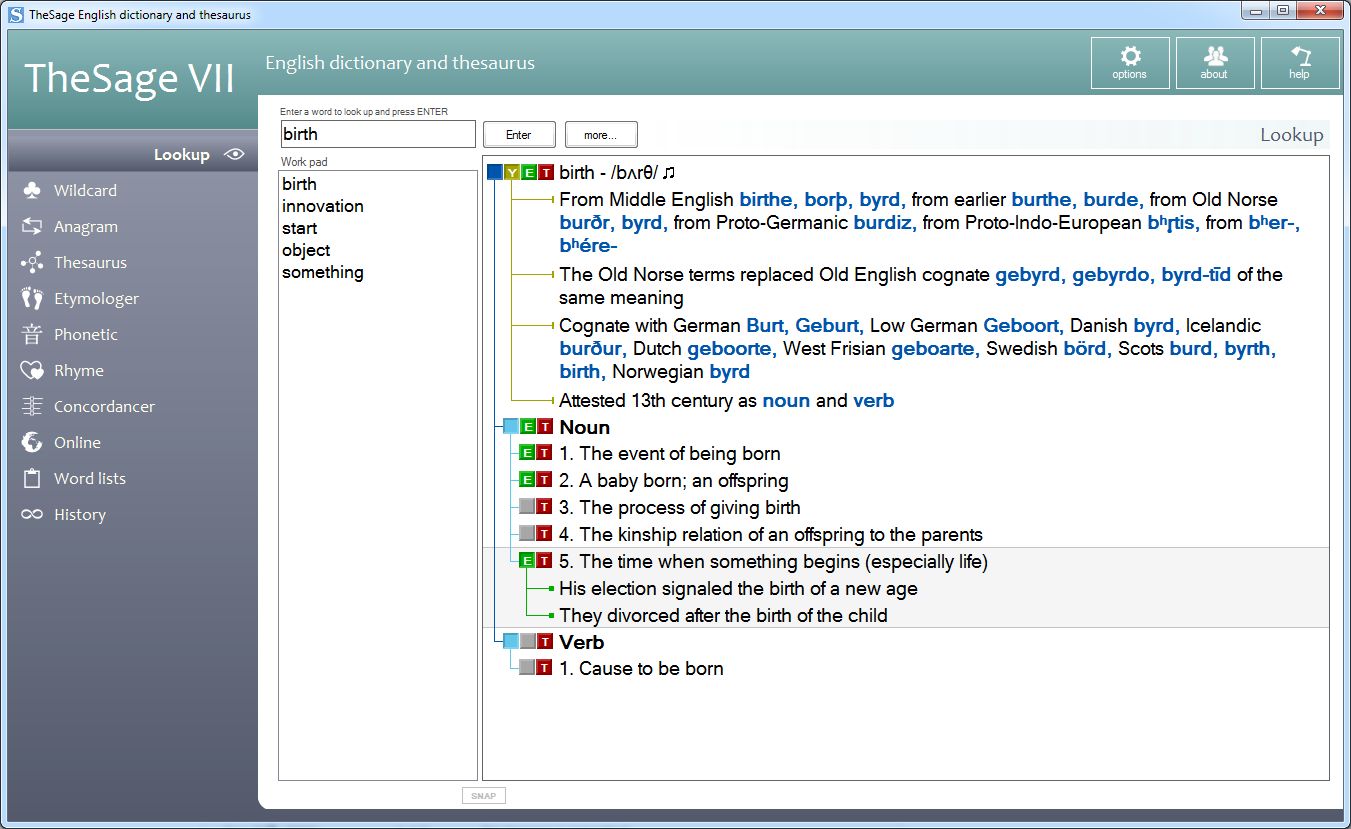
Task: Select 'object' in the Work pad list
Action: tap(306, 250)
